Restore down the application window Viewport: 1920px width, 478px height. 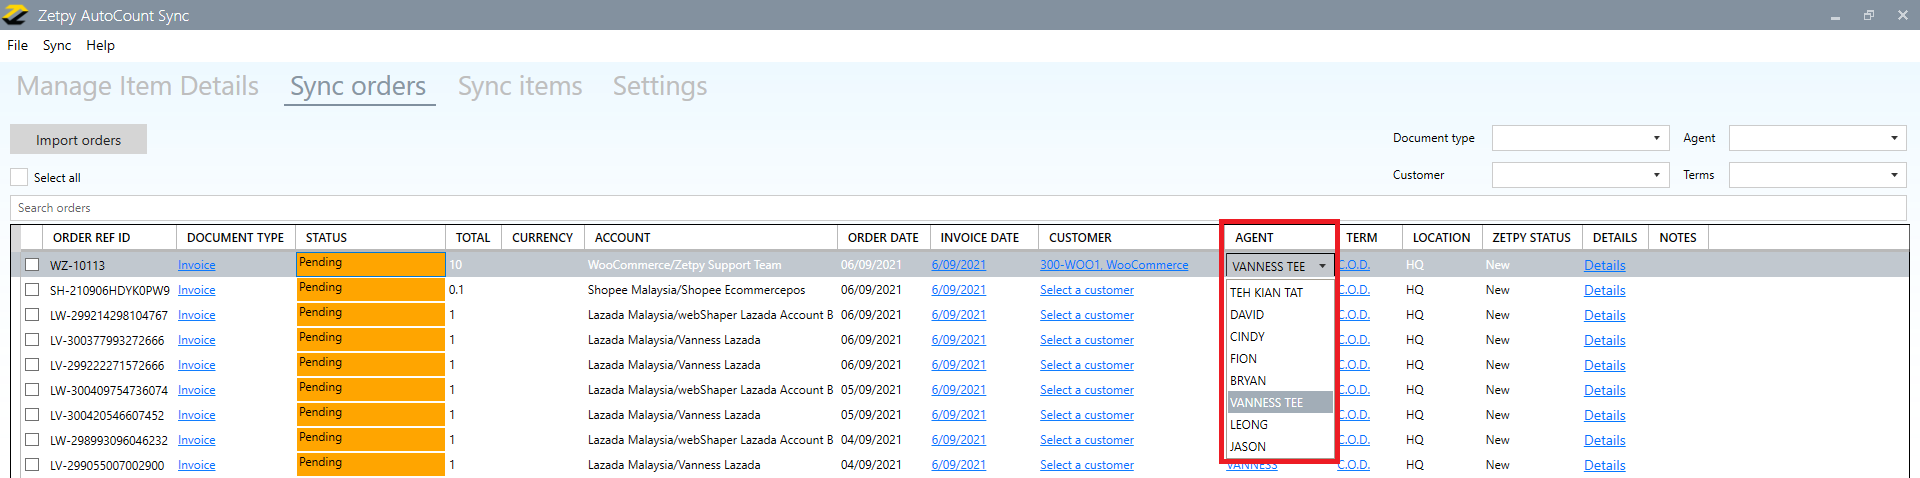[x=1869, y=15]
